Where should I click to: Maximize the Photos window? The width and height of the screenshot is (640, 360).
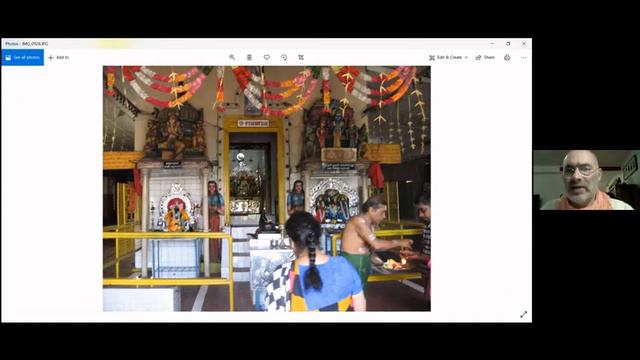pos(508,43)
